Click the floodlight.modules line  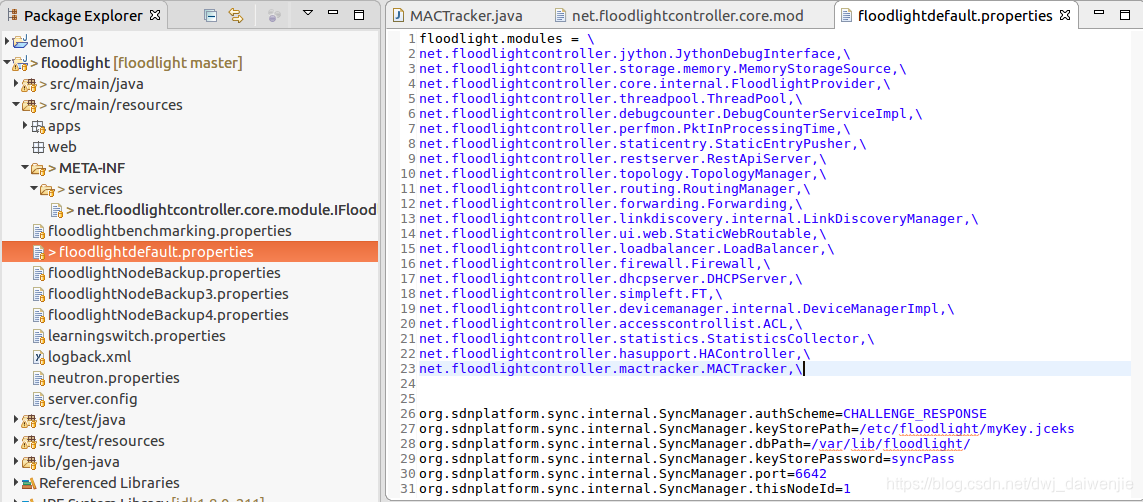click(507, 39)
